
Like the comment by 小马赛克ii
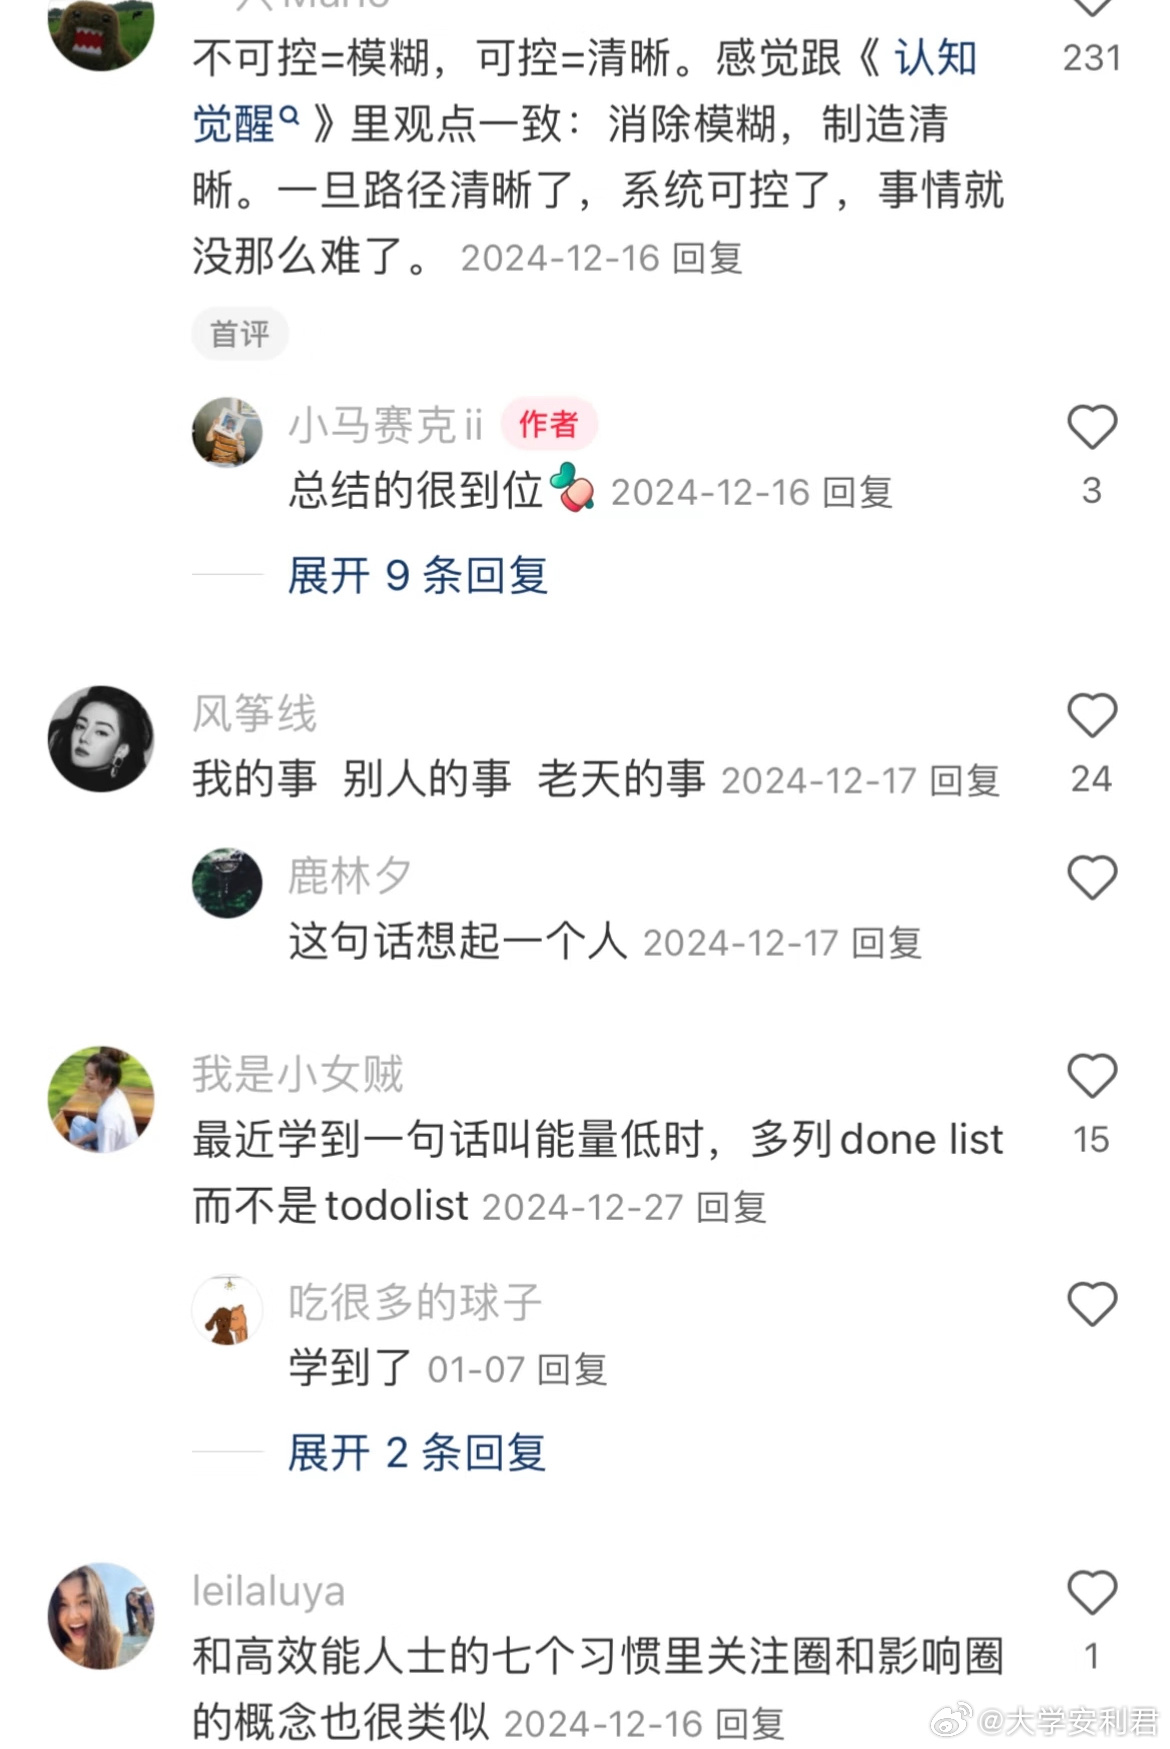pyautogui.click(x=1091, y=428)
